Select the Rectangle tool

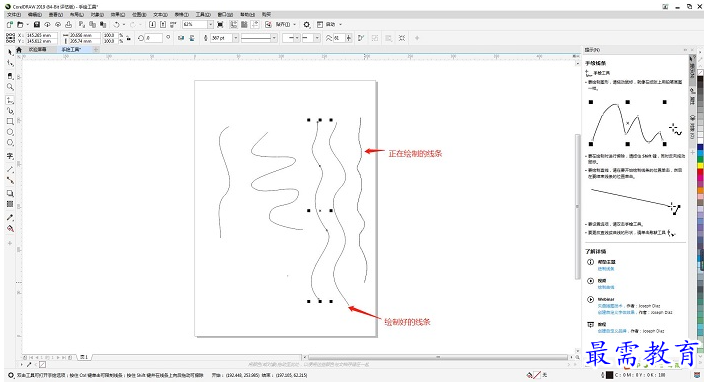[10, 122]
